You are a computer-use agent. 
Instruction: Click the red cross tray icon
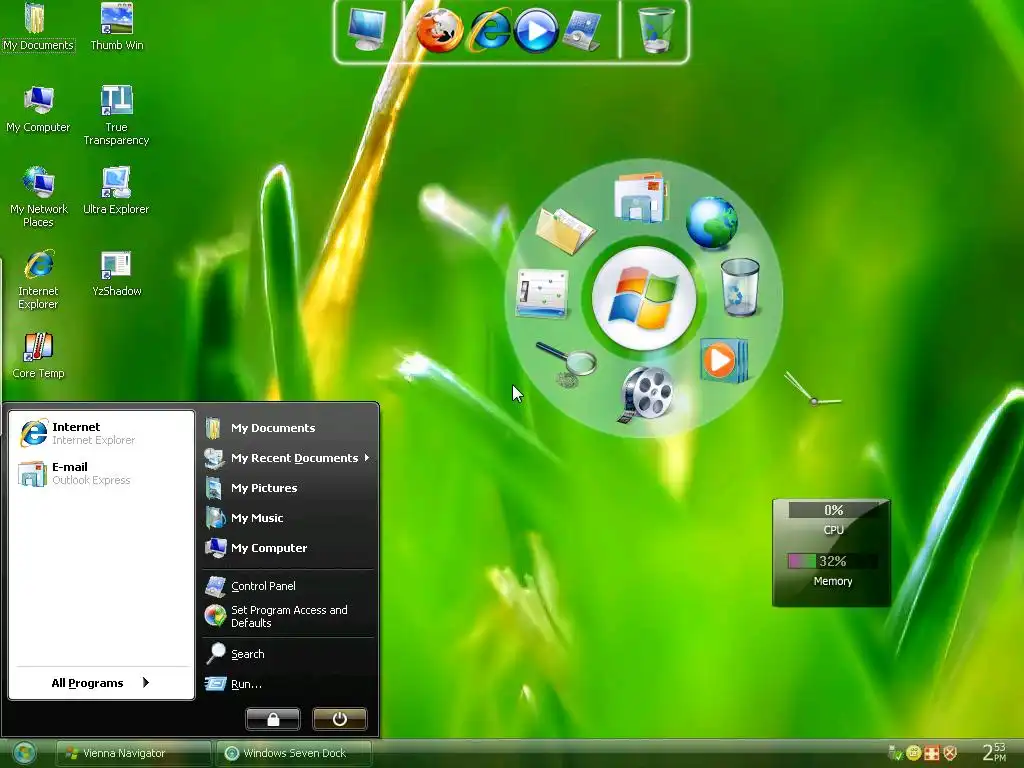click(x=932, y=753)
